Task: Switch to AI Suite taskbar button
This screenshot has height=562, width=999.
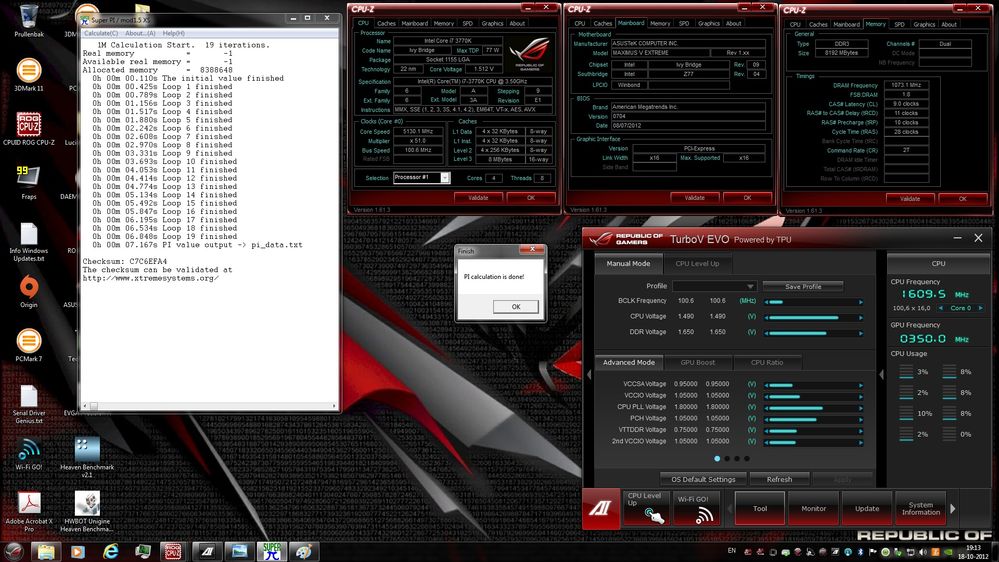Action: 206,552
